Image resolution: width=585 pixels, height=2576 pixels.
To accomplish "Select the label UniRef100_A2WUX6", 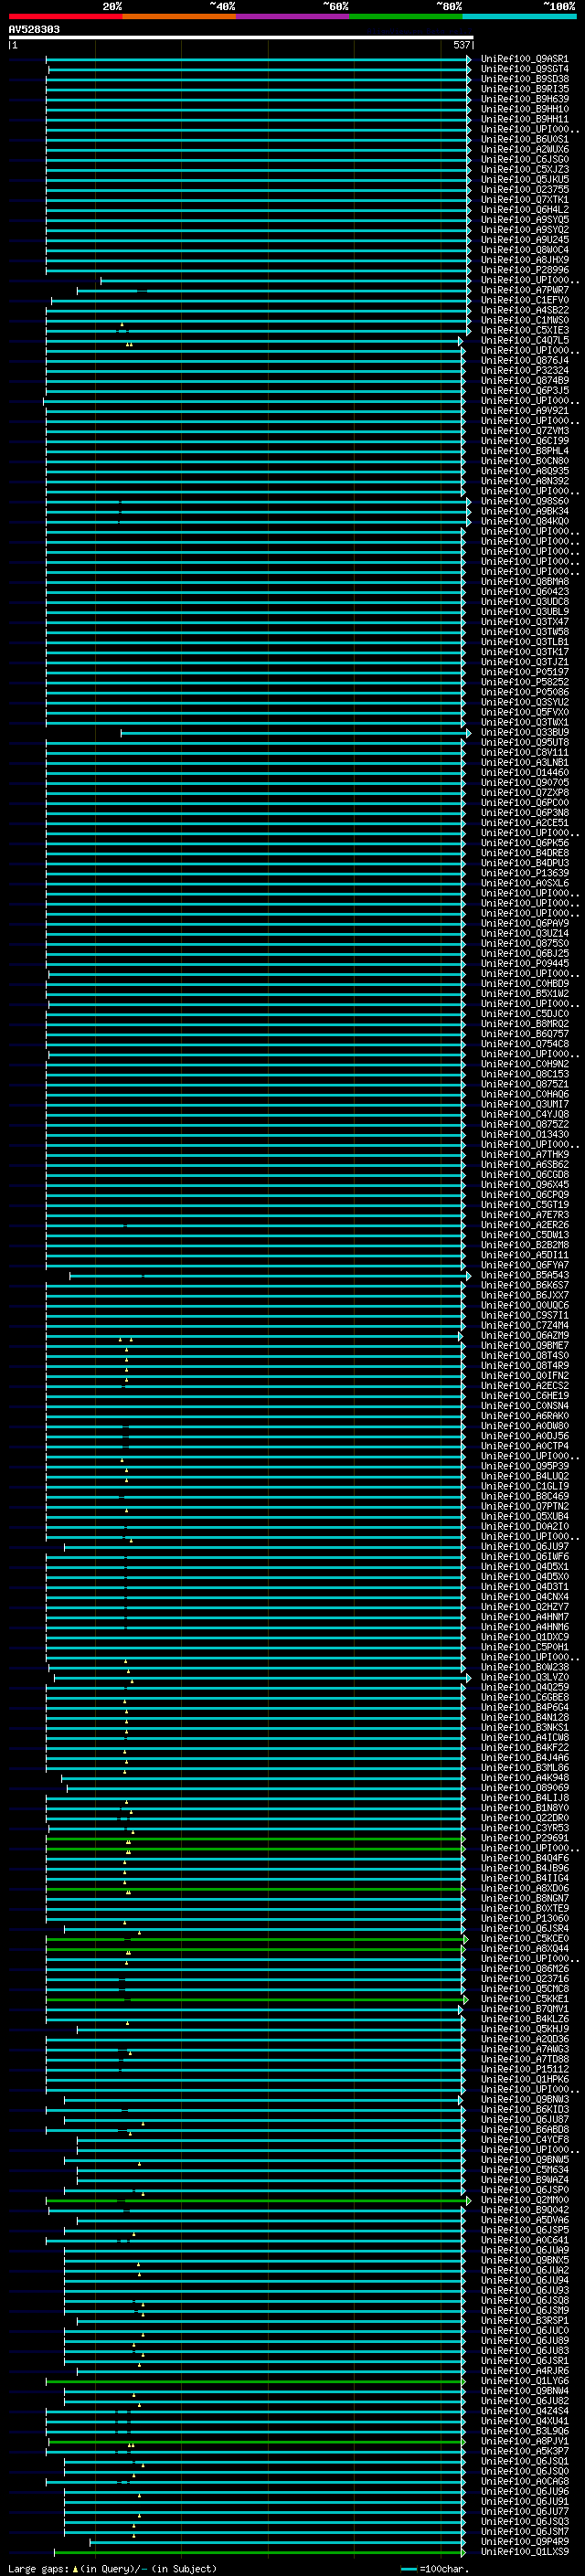I will point(525,149).
